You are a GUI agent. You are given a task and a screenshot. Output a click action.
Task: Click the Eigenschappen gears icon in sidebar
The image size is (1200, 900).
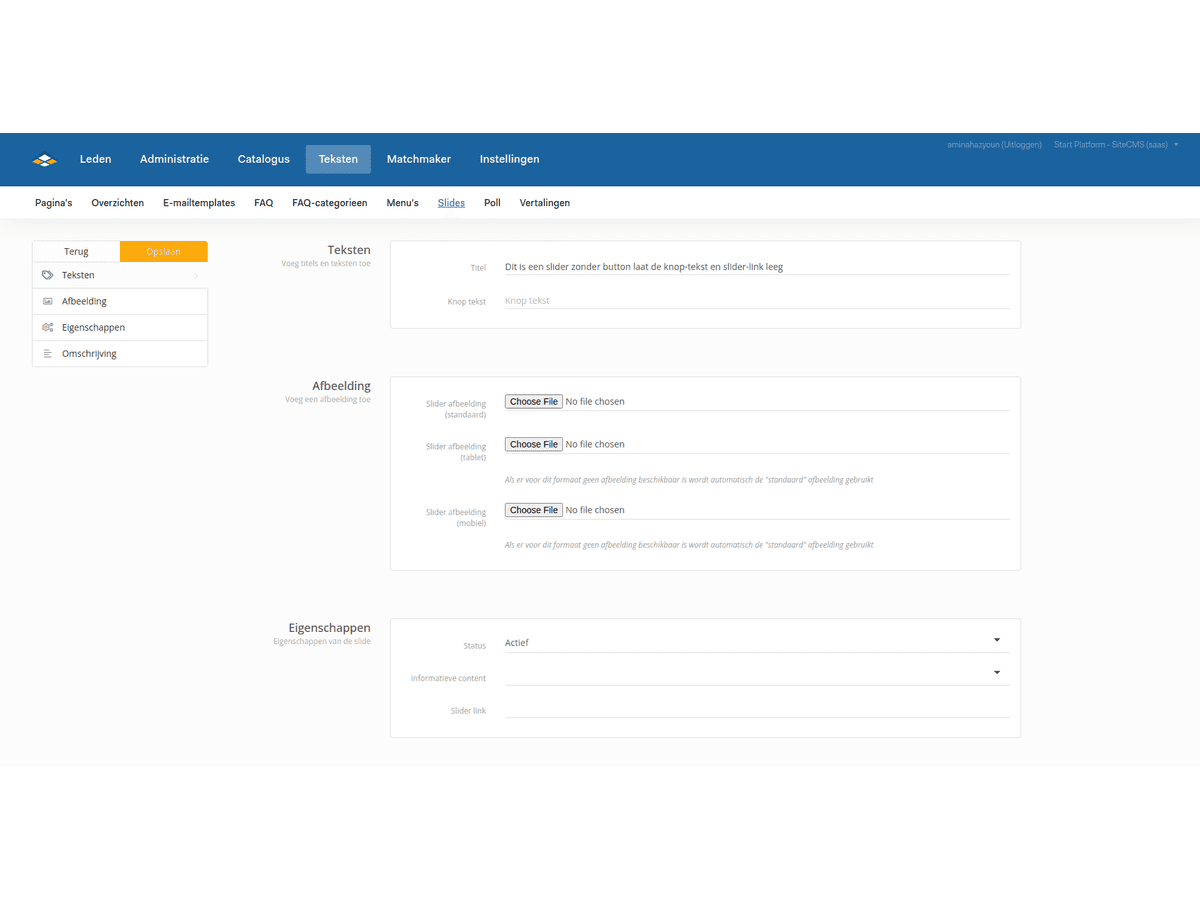[47, 327]
